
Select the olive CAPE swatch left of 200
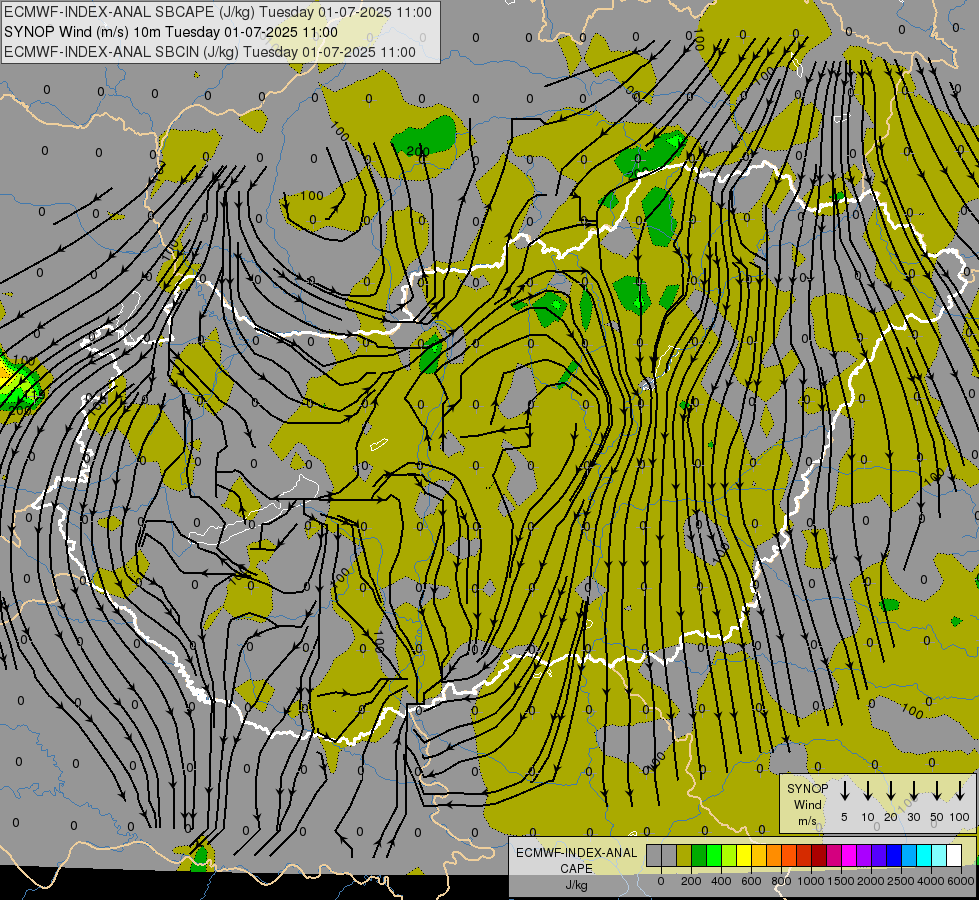tap(684, 855)
